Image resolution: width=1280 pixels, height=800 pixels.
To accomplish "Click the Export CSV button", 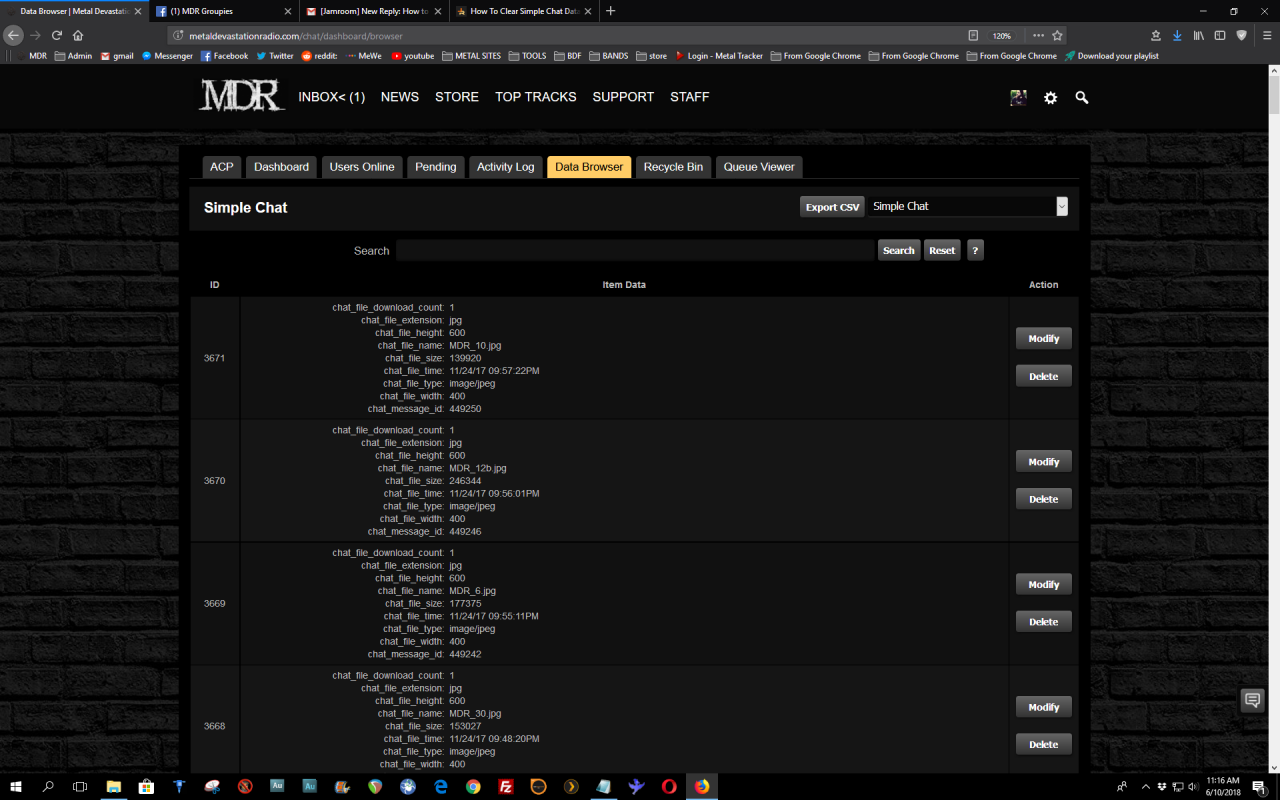I will 832,207.
